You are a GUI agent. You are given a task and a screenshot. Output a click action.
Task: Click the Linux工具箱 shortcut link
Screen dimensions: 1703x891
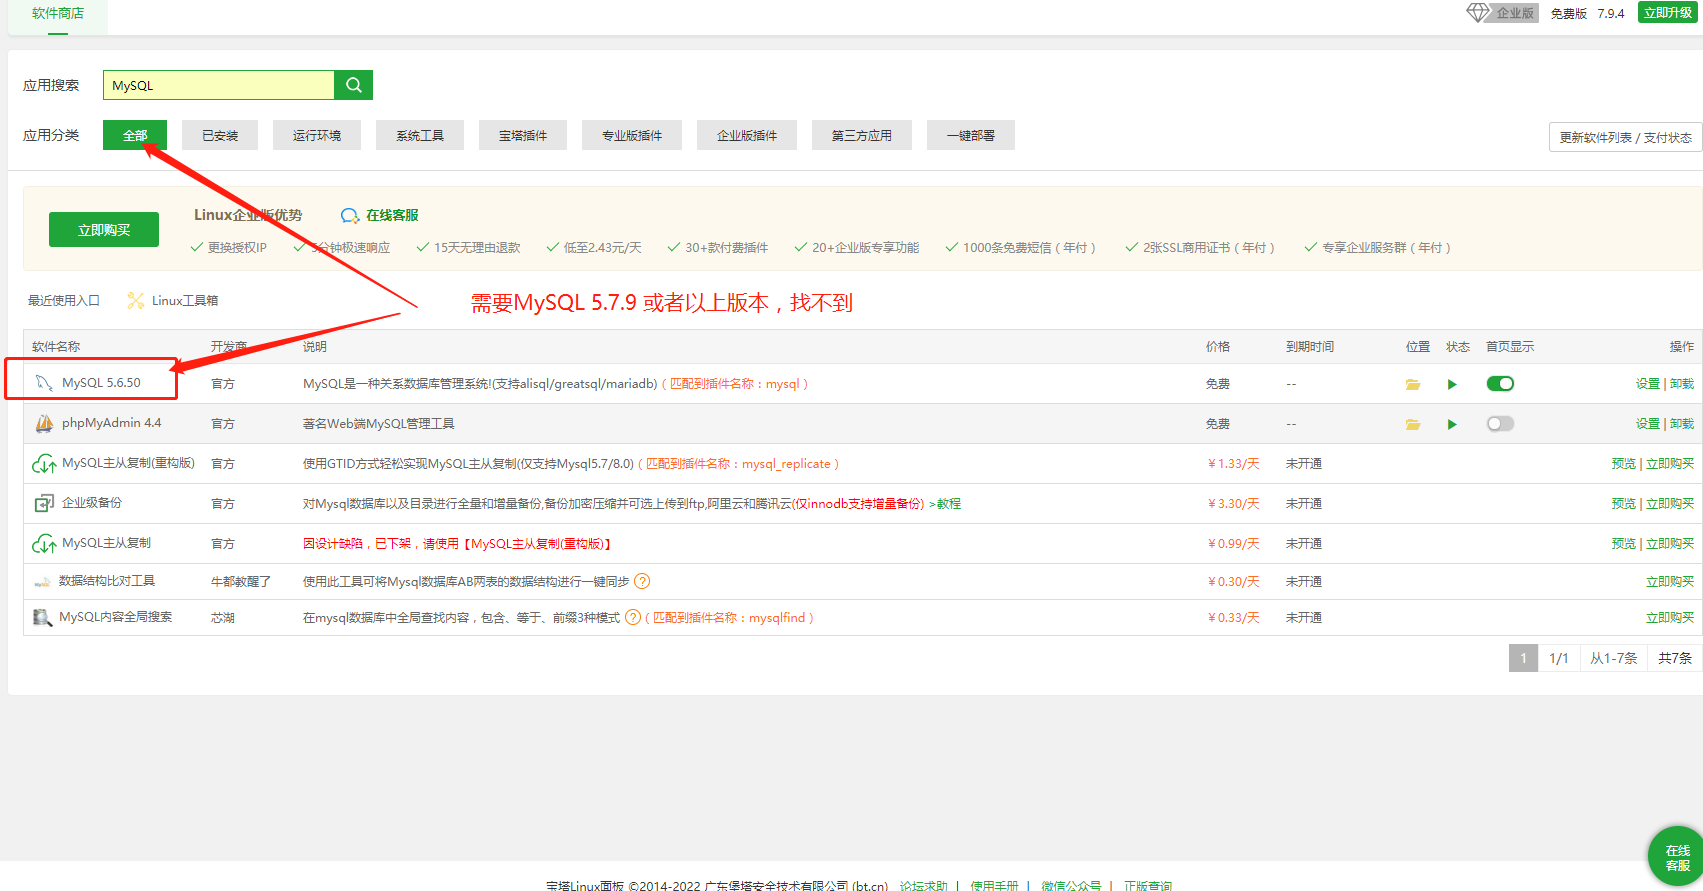(x=185, y=300)
